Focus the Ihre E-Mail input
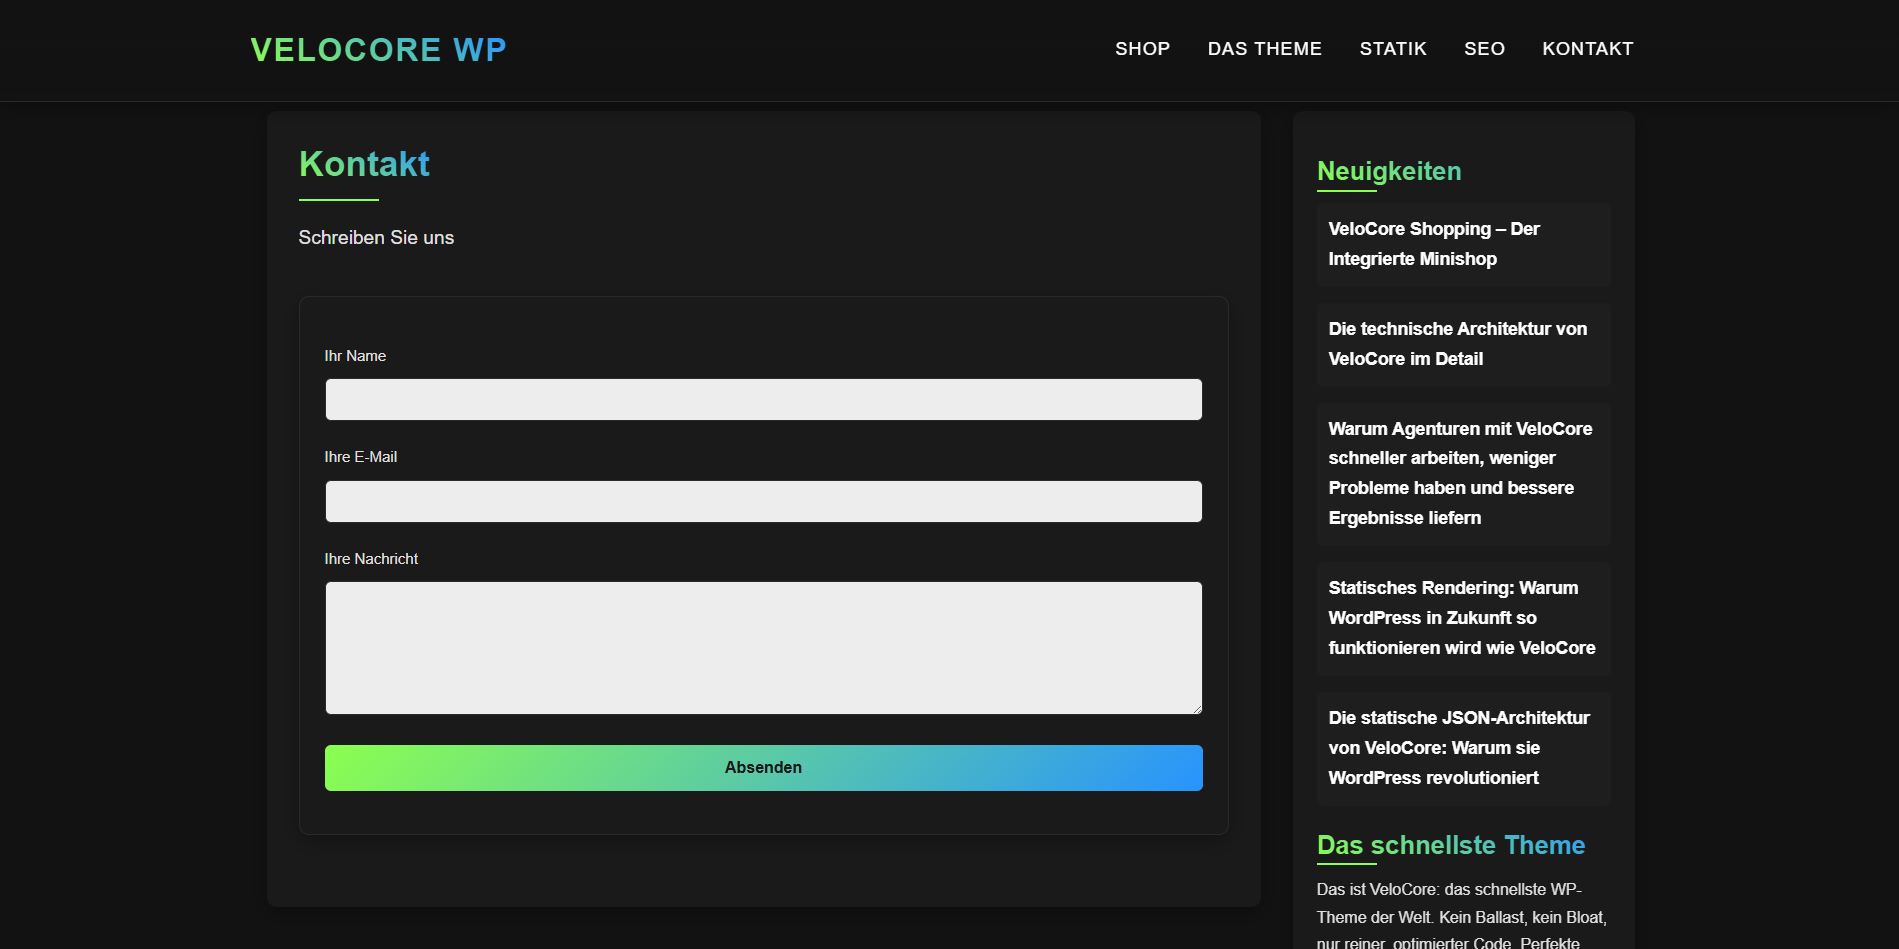Image resolution: width=1899 pixels, height=949 pixels. pyautogui.click(x=763, y=500)
